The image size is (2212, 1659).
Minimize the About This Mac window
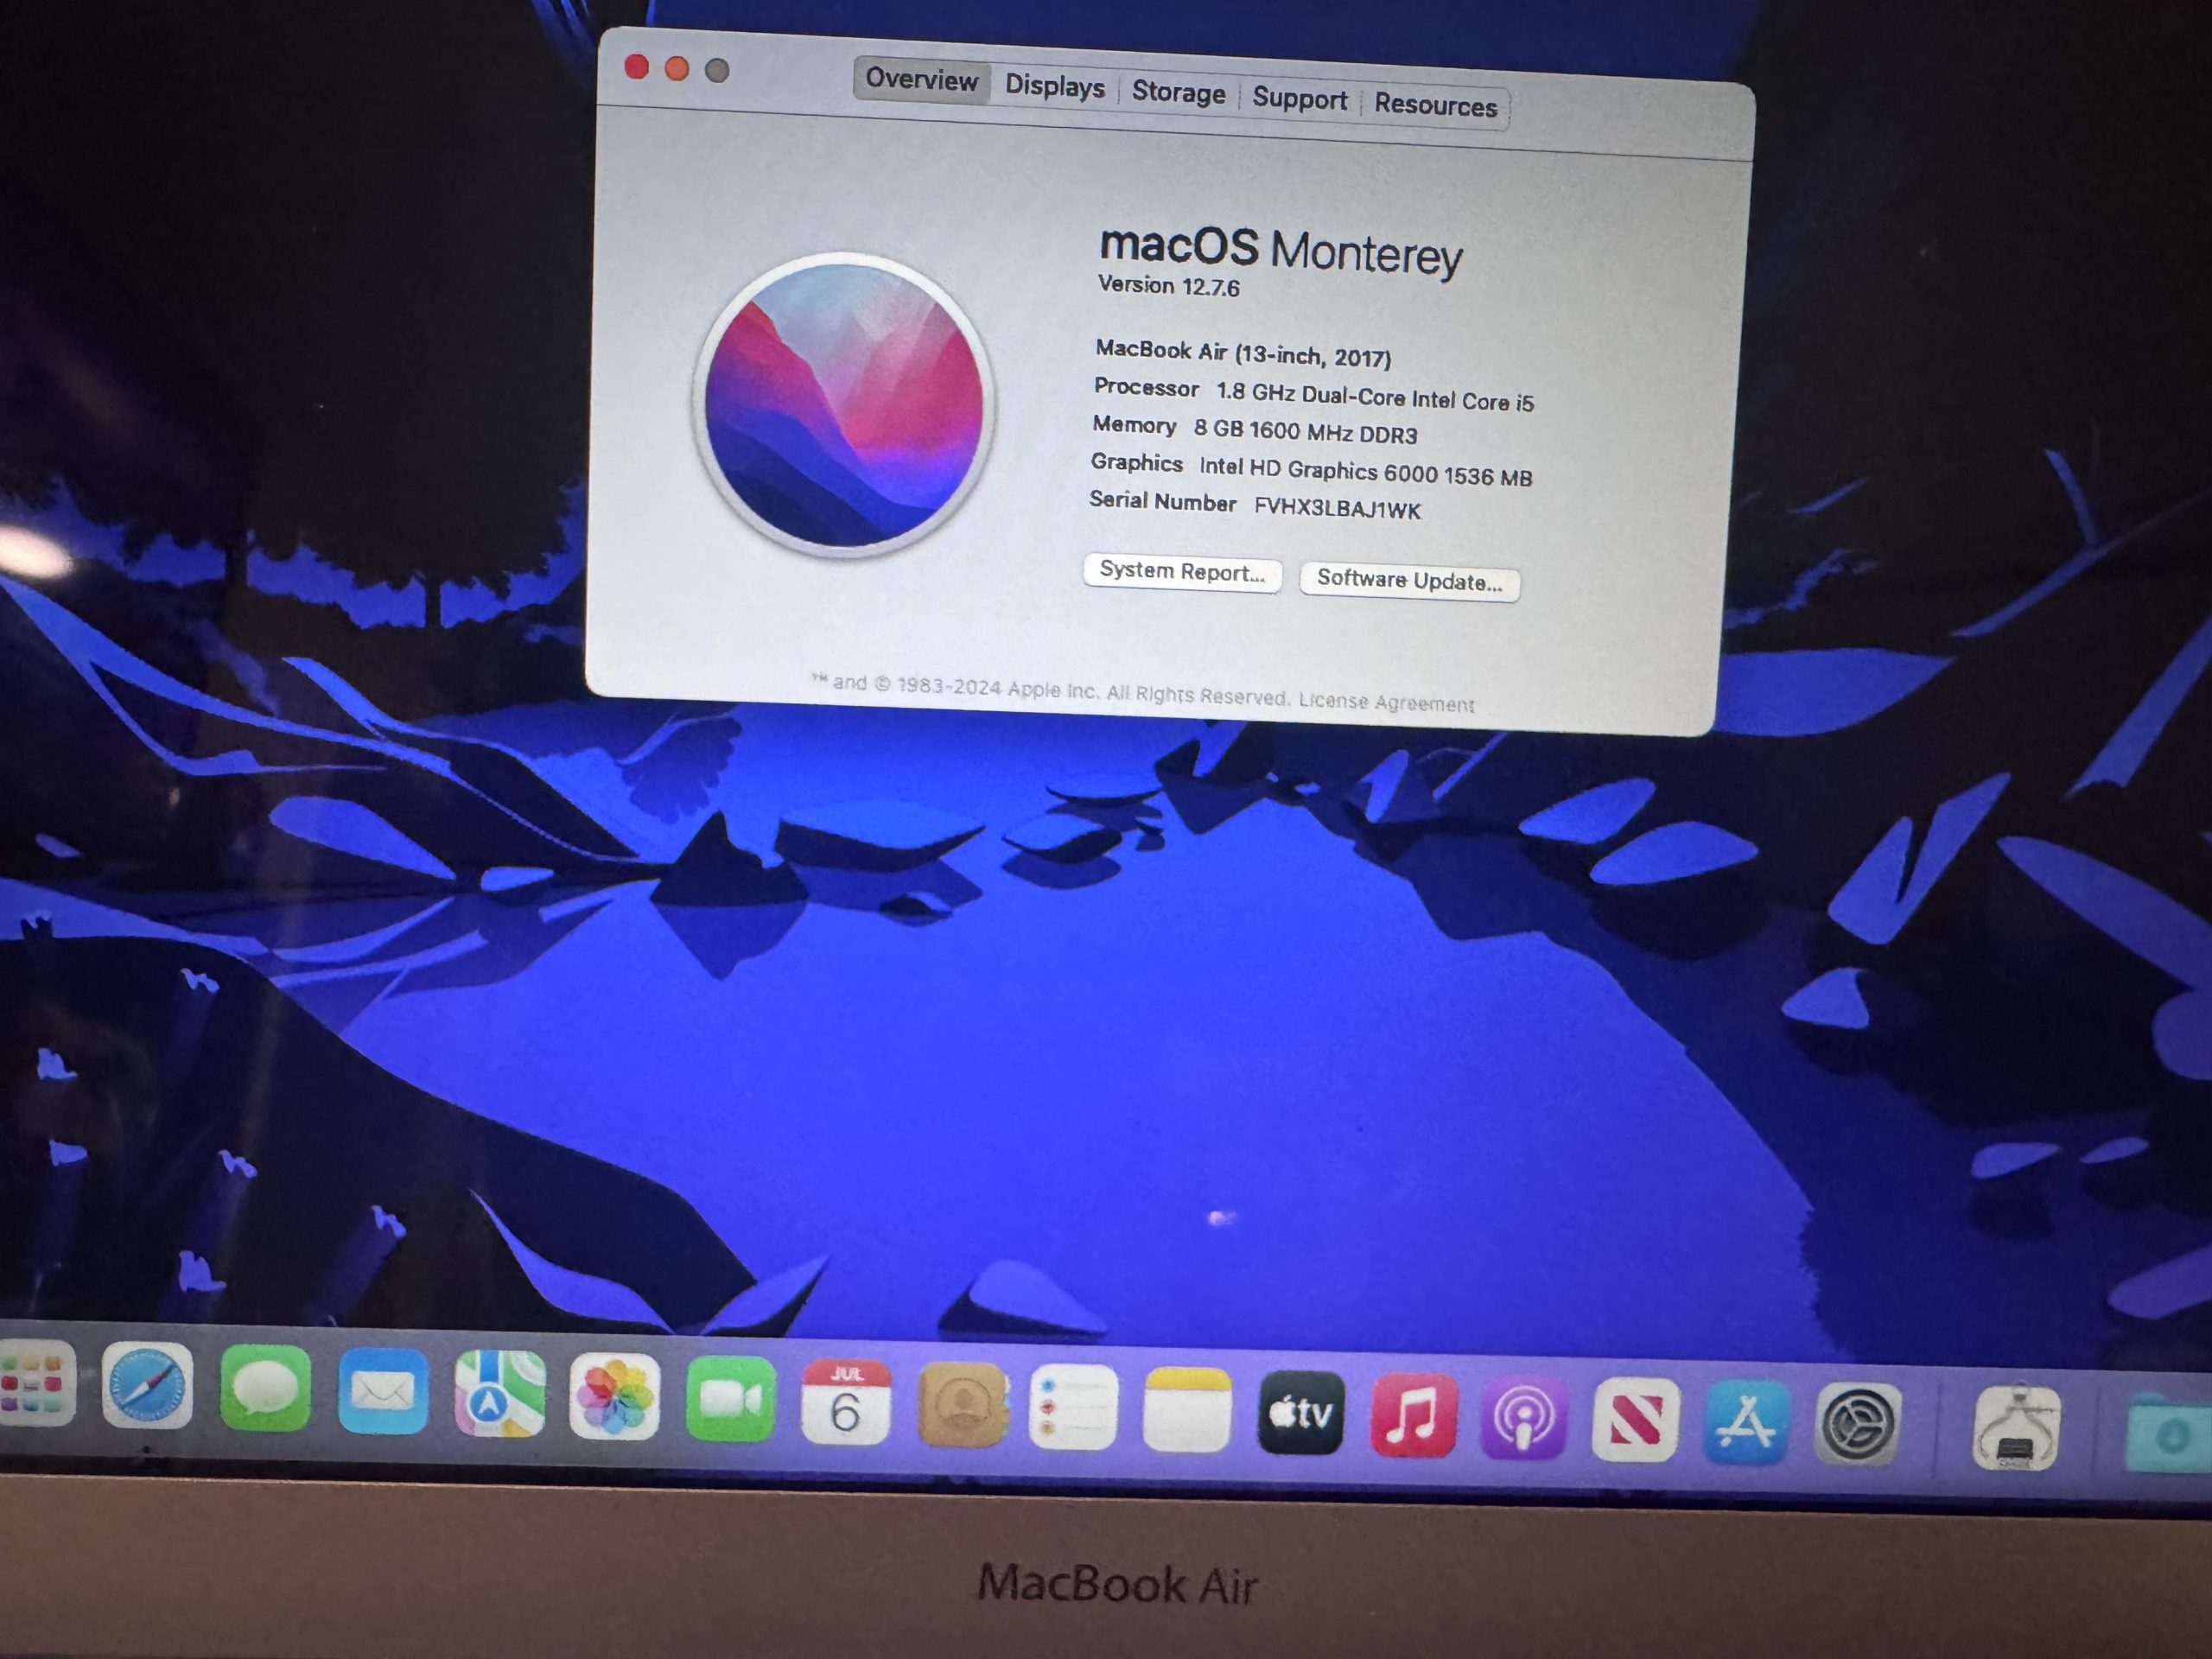click(677, 68)
